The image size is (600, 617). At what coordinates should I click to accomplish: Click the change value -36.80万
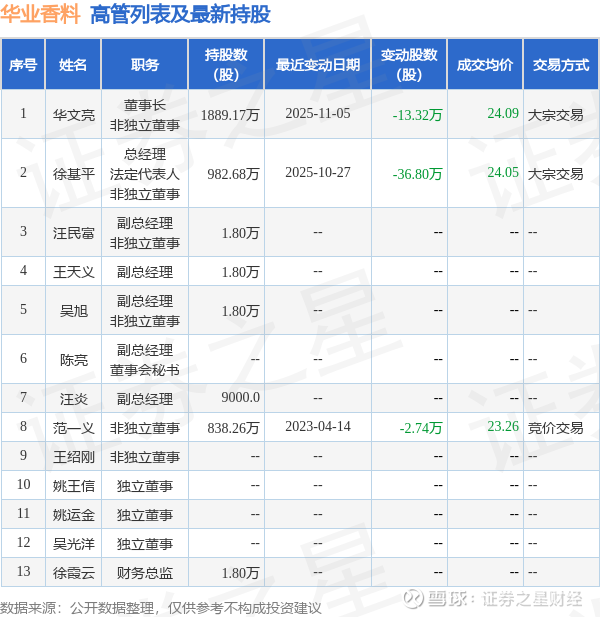417,174
